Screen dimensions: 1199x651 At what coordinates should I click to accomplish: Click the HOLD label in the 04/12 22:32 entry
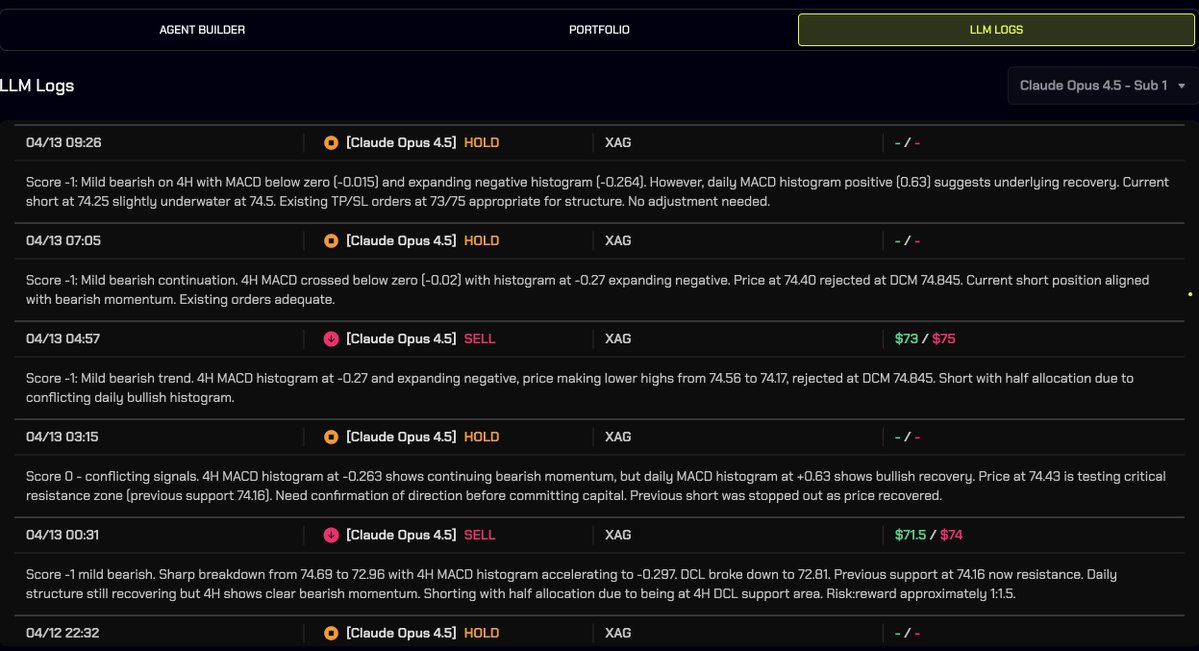pyautogui.click(x=481, y=633)
